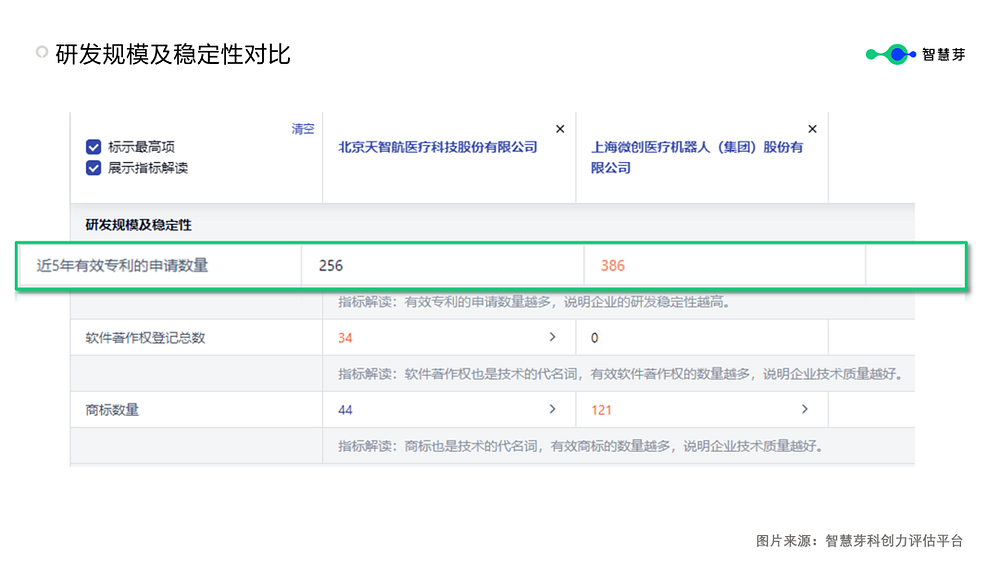
Task: Click the 商标也是技术的代名词 interpretation text
Action: pos(580,446)
